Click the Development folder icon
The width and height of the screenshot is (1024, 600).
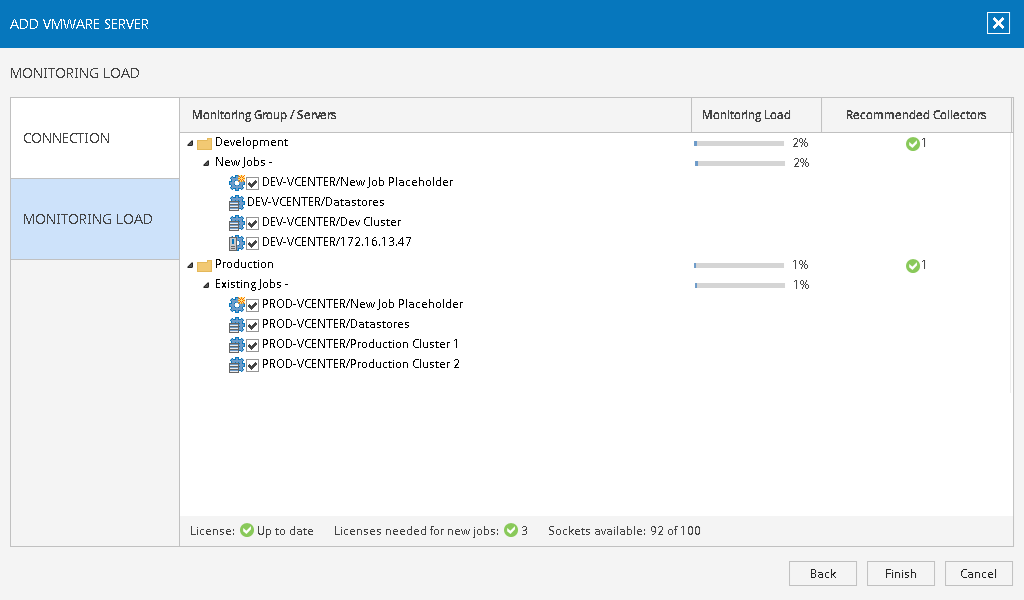(204, 143)
